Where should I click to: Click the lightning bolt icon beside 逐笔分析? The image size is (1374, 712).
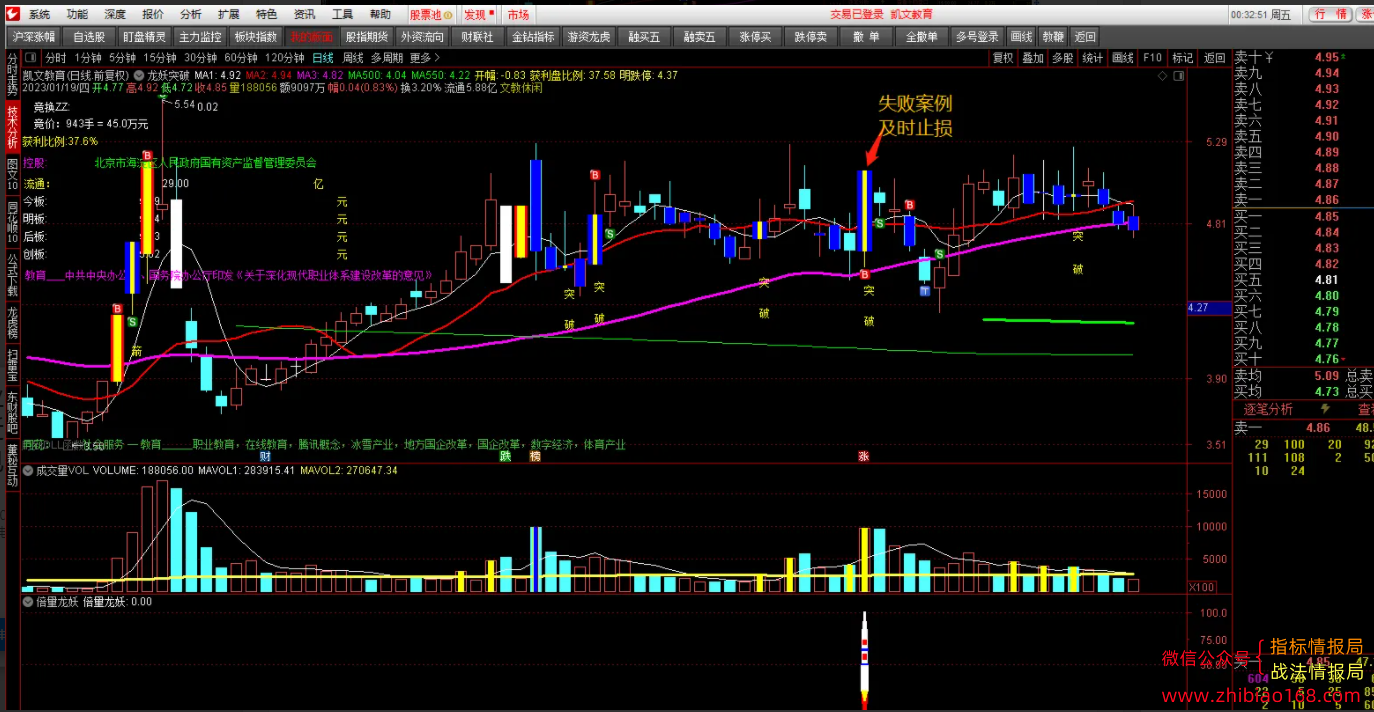coord(1326,409)
